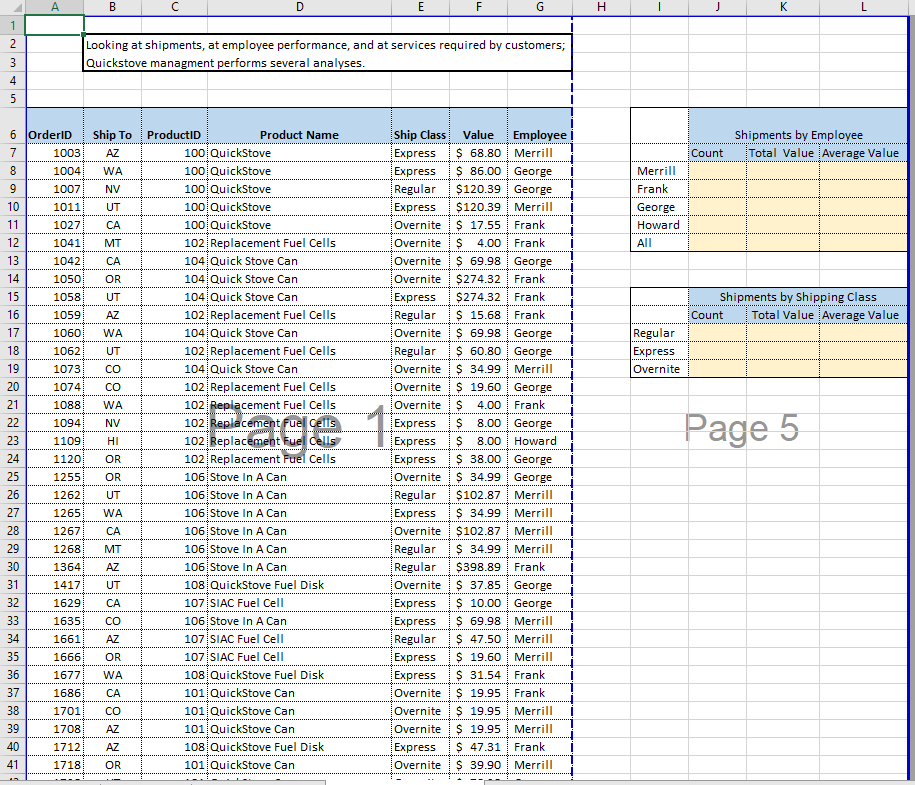
Task: Select column D header
Action: coord(300,7)
